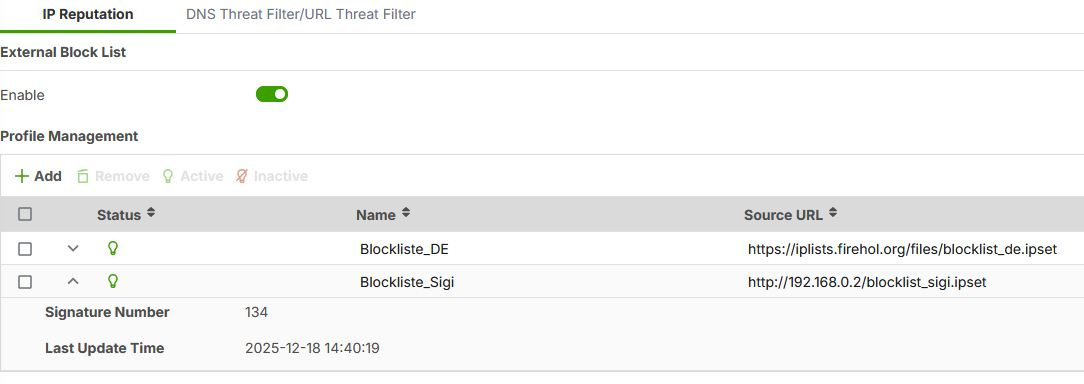This screenshot has width=1084, height=384.
Task: Click Blockliste_Sigi status lightbulb icon
Action: click(x=113, y=282)
